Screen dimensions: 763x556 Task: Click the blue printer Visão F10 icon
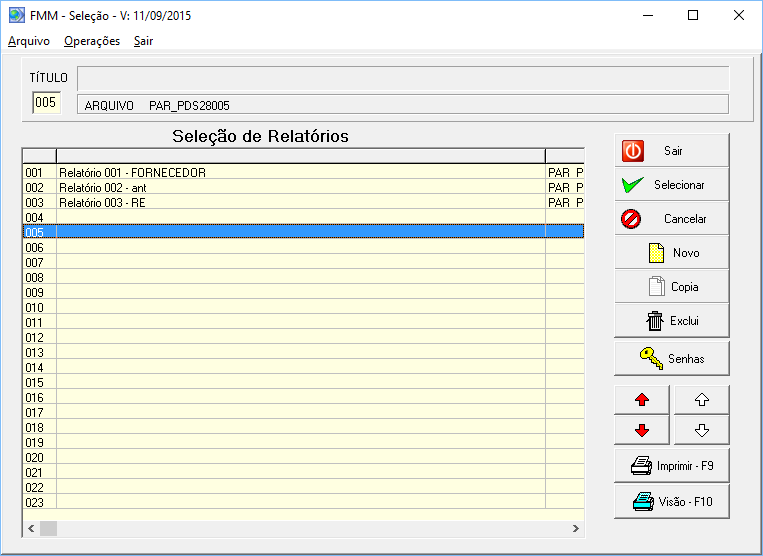tap(643, 502)
